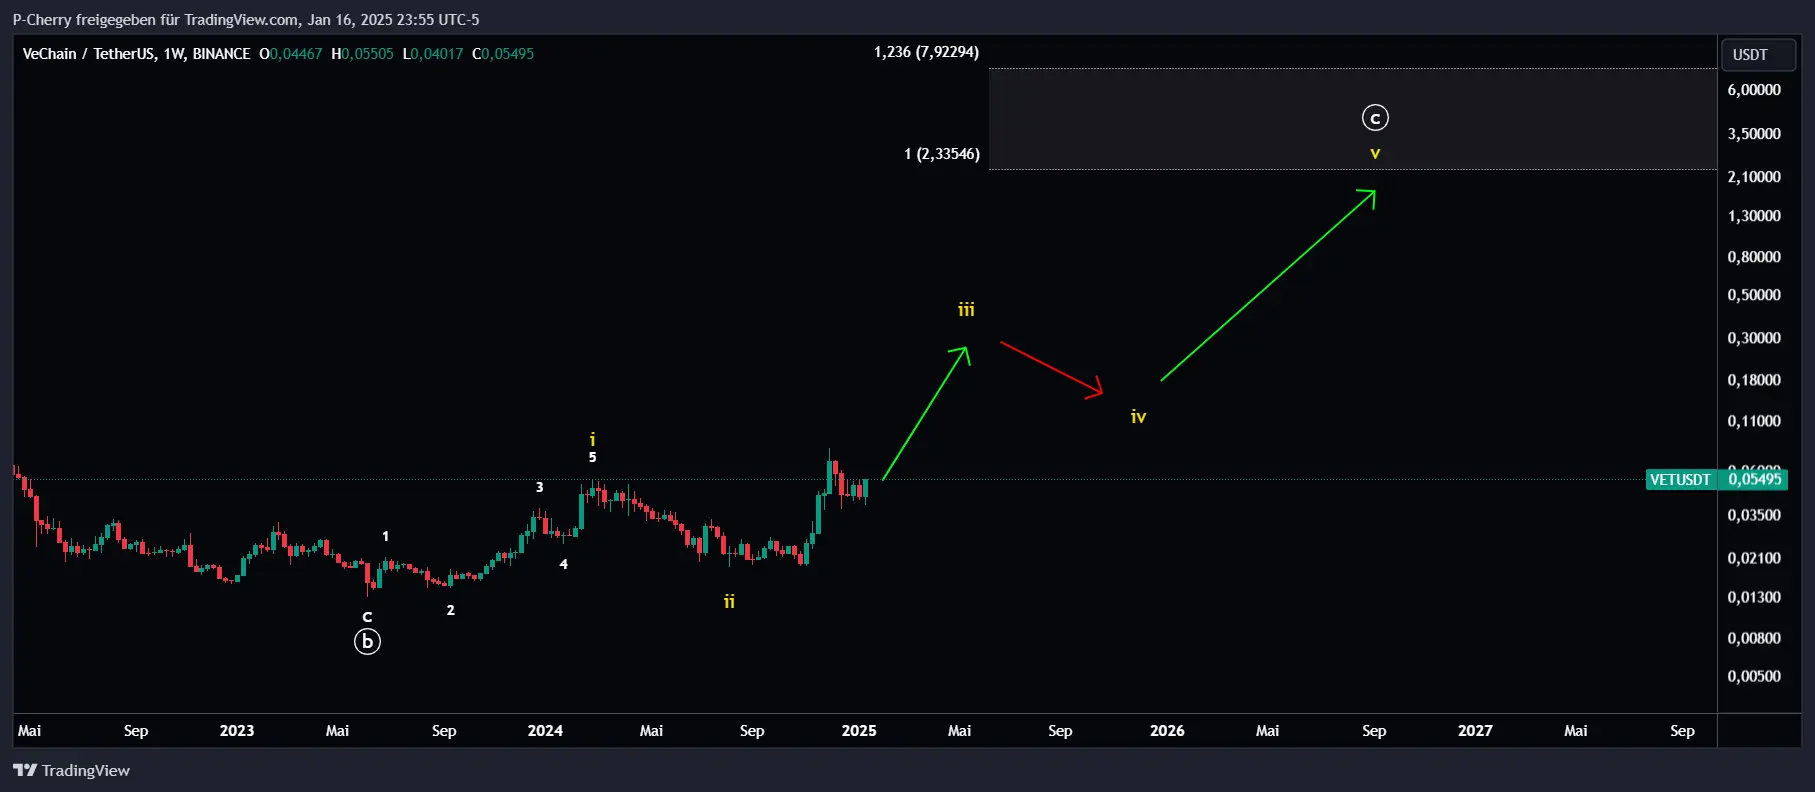Click the yellow i label above 5
This screenshot has height=792, width=1815.
point(592,439)
